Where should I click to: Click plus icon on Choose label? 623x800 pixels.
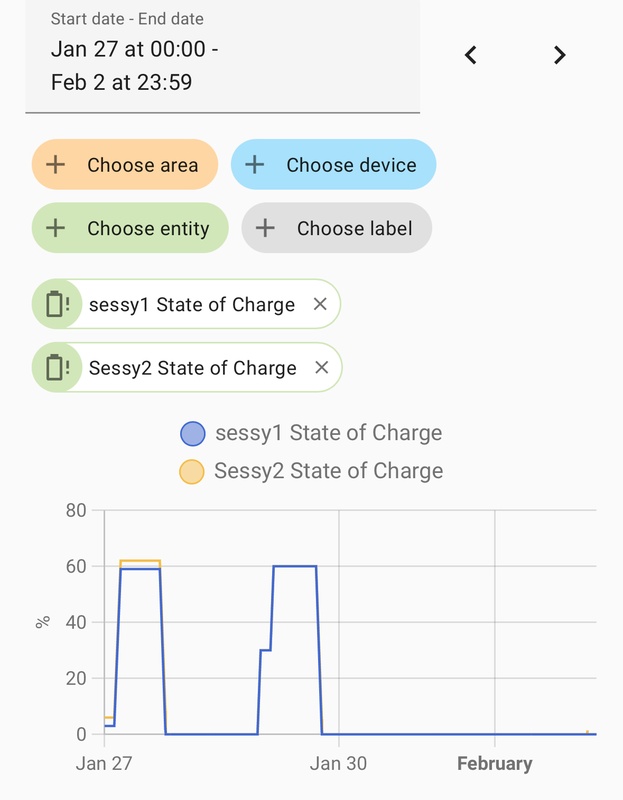tap(265, 228)
